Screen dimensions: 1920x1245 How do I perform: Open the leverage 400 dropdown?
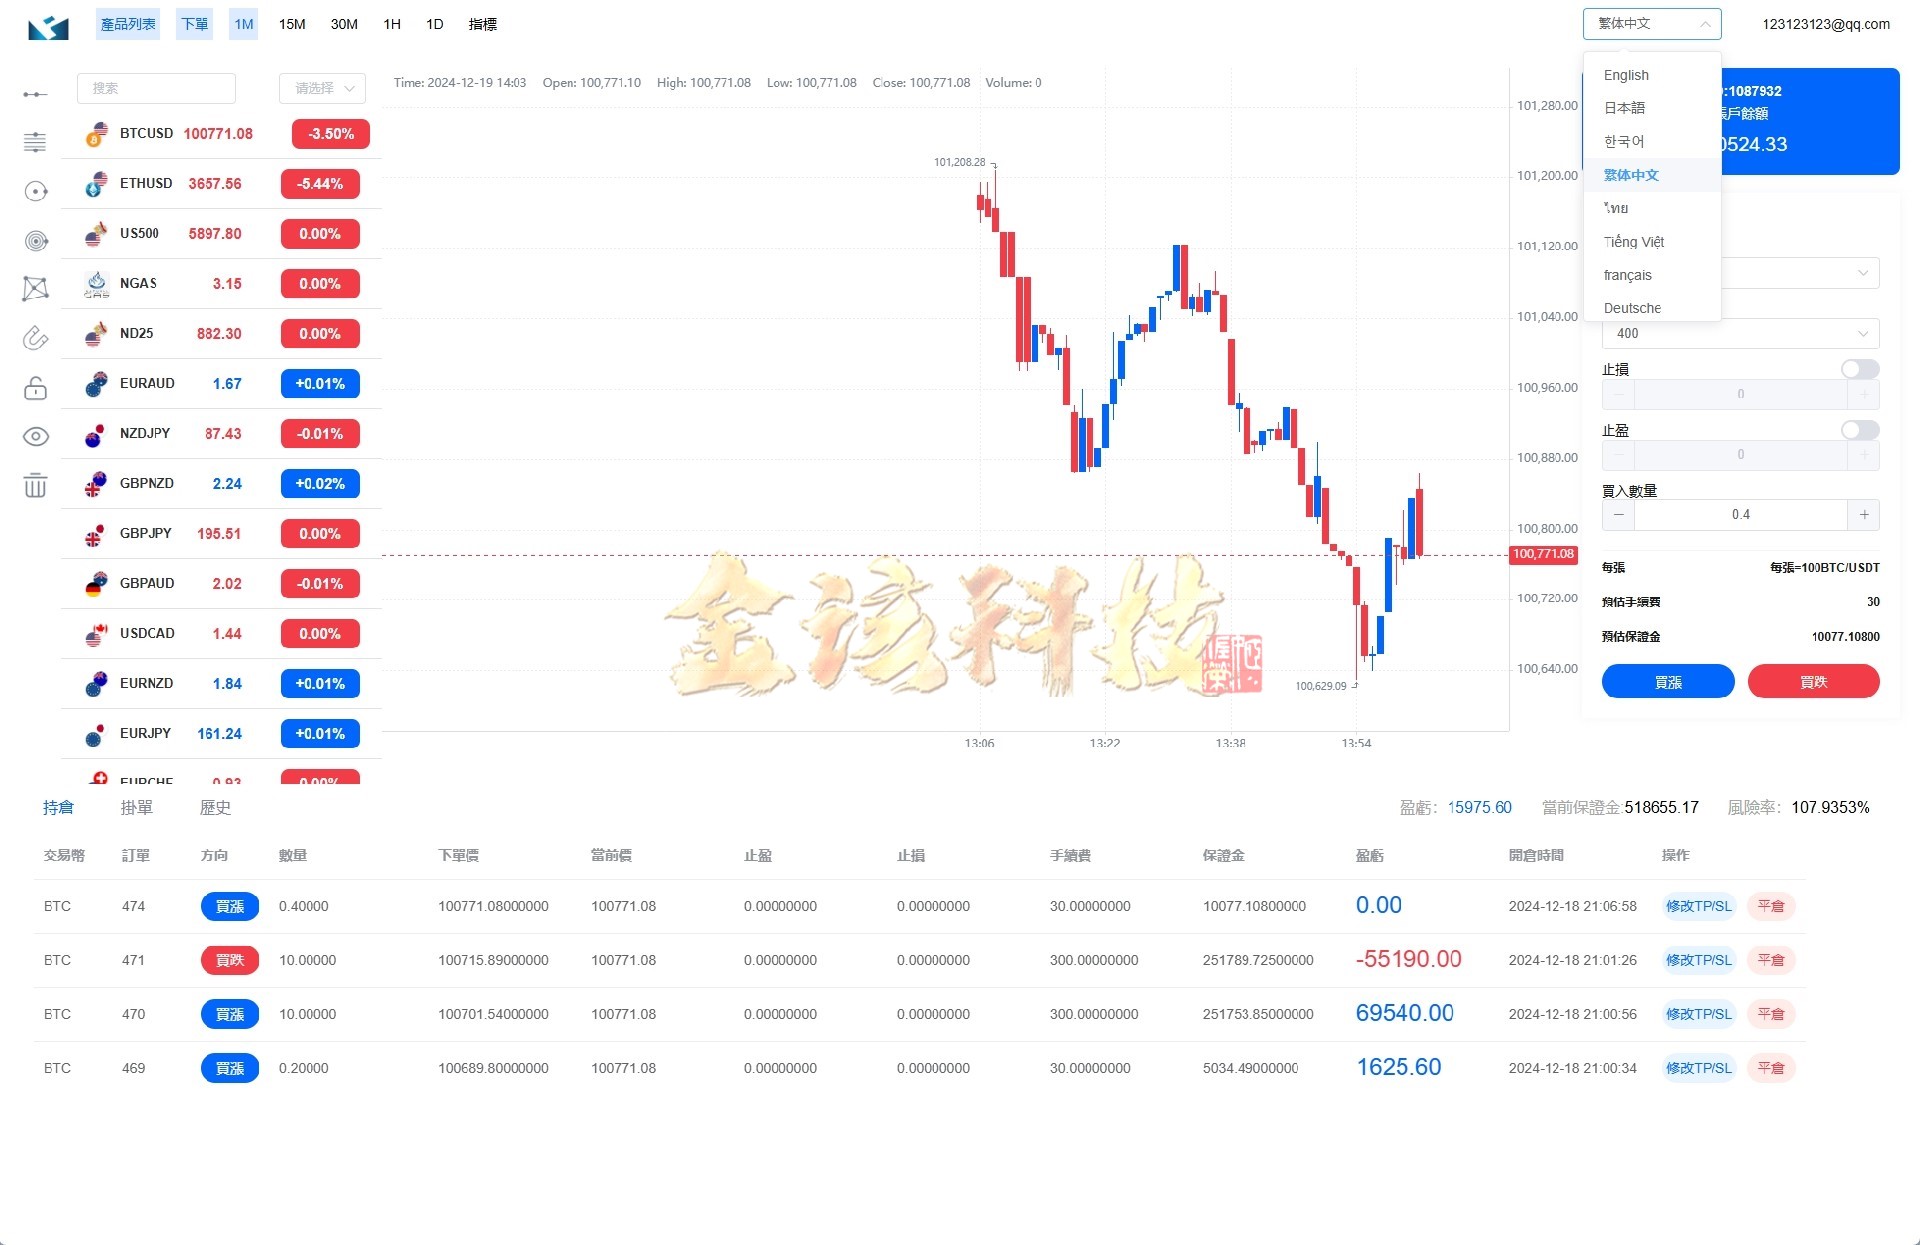pyautogui.click(x=1740, y=333)
